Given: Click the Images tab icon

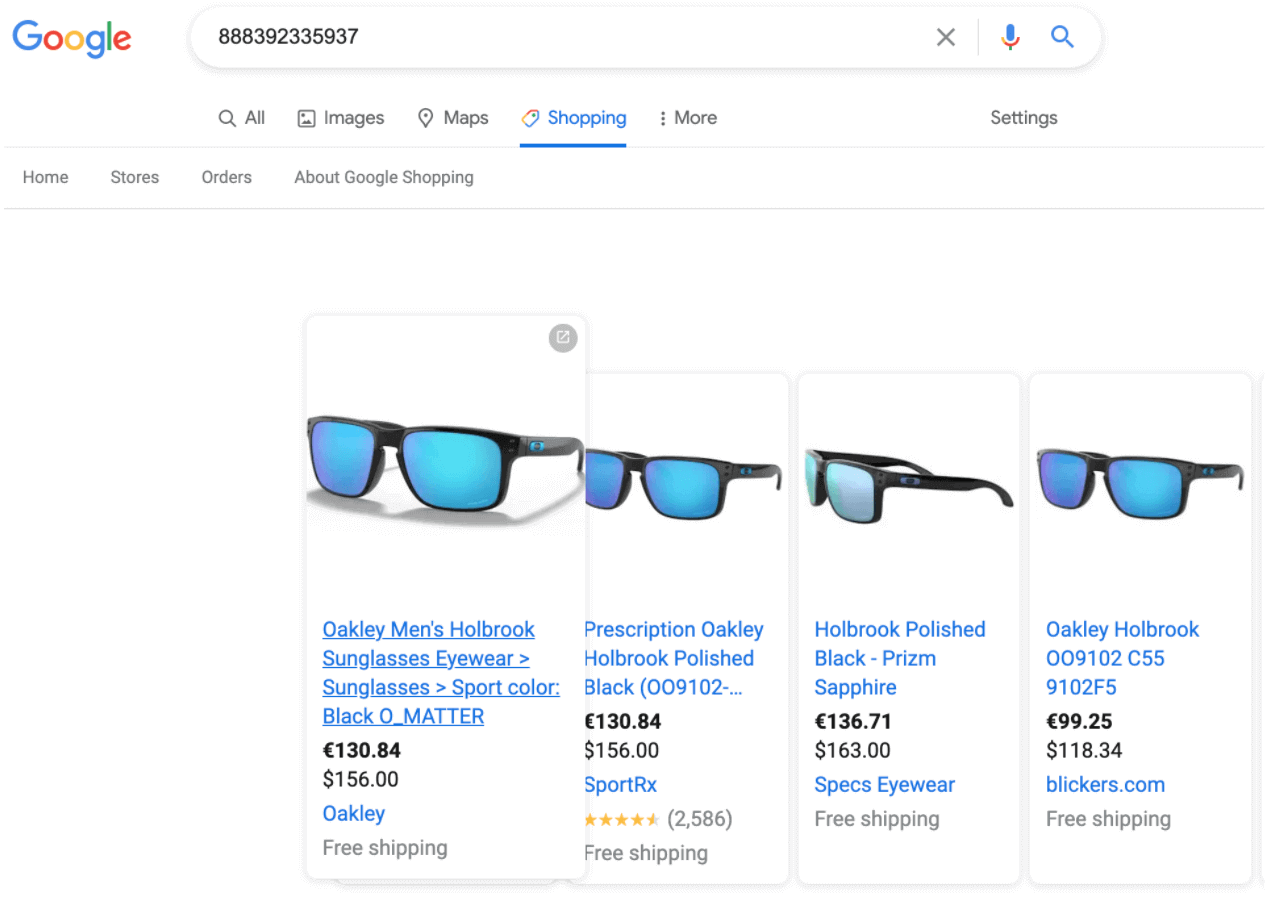Looking at the screenshot, I should tap(305, 117).
